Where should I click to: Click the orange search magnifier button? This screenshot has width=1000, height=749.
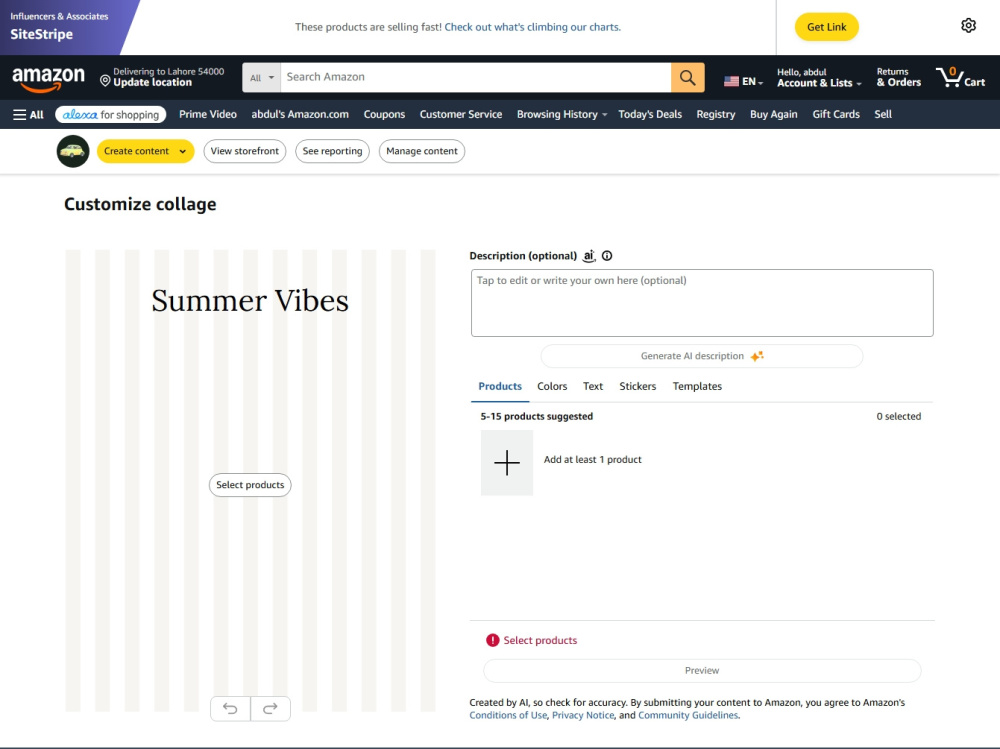687,77
